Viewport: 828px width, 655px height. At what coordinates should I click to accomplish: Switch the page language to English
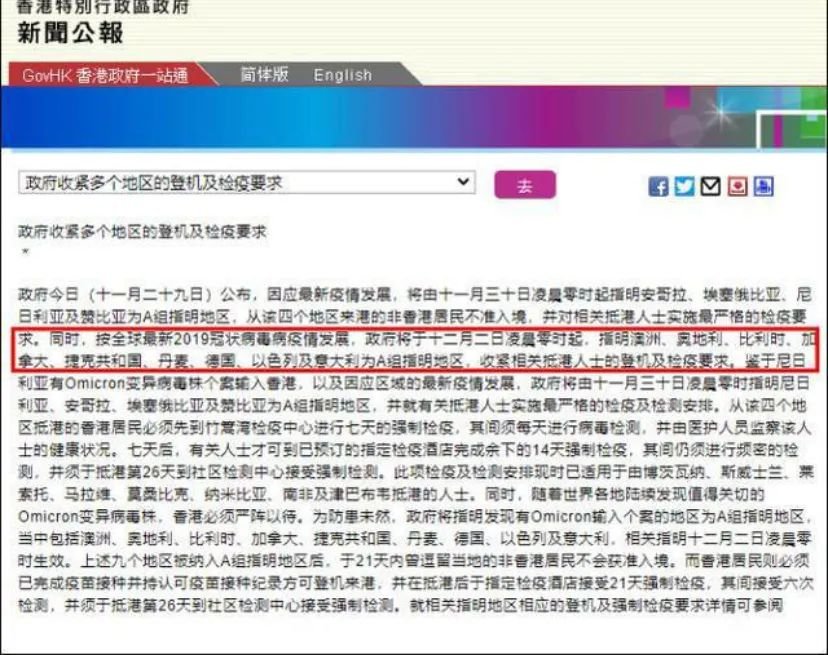point(343,75)
